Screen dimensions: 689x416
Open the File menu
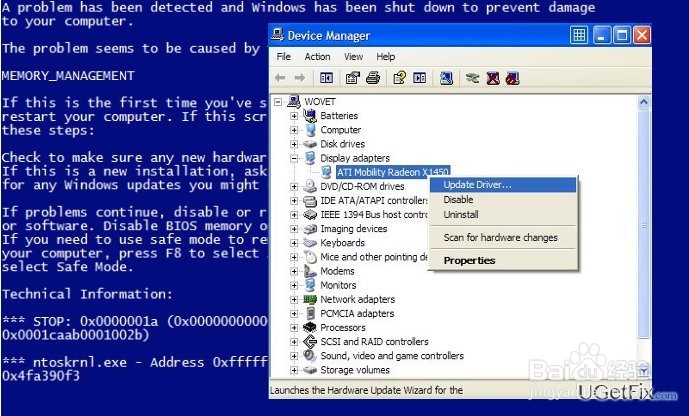[283, 57]
